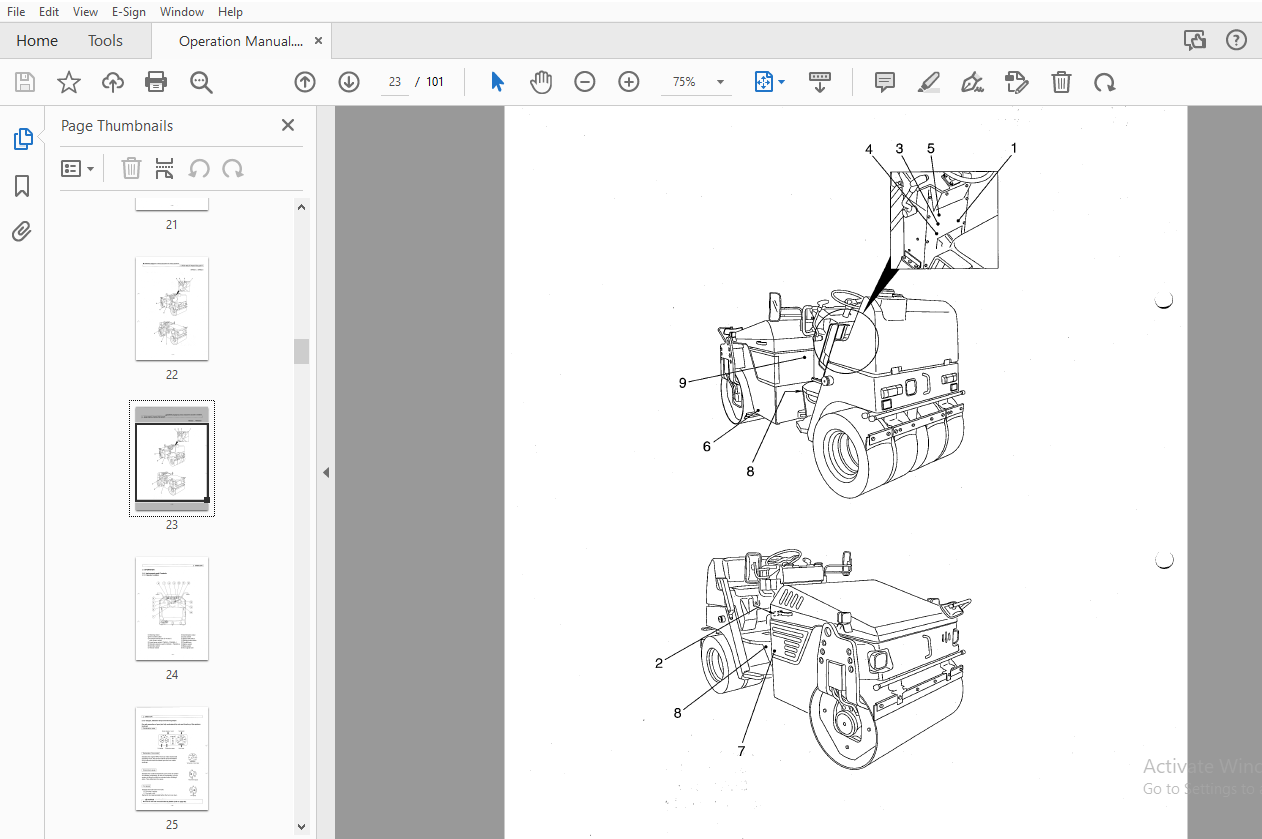Select the Operation Manual document tab
Image resolution: width=1262 pixels, height=839 pixels.
pos(240,41)
